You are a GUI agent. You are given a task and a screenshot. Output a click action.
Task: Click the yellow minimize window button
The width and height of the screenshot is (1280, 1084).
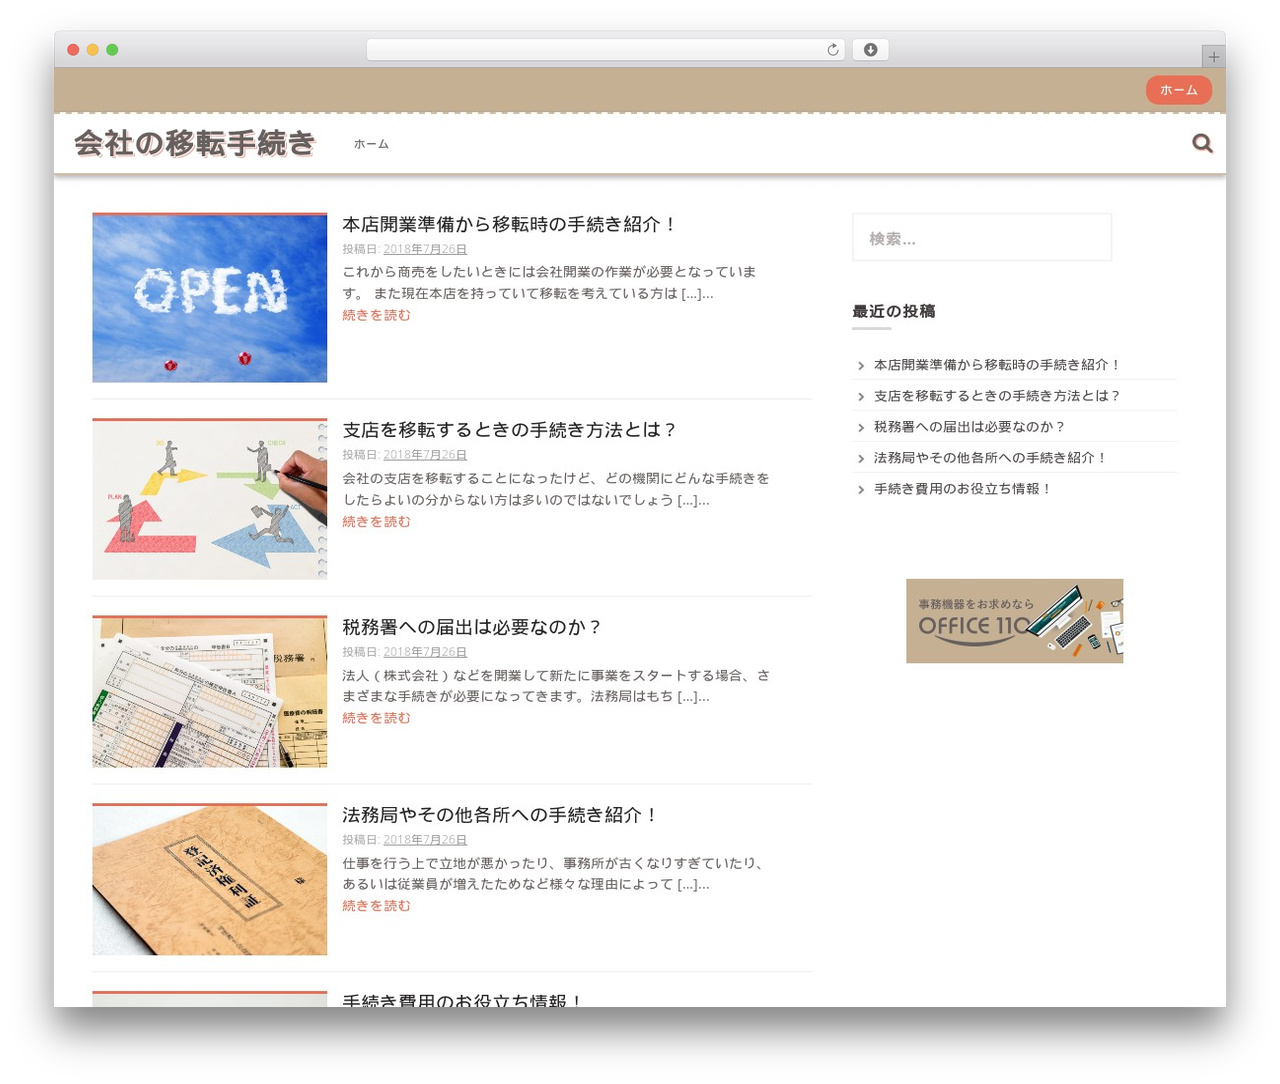(x=93, y=50)
